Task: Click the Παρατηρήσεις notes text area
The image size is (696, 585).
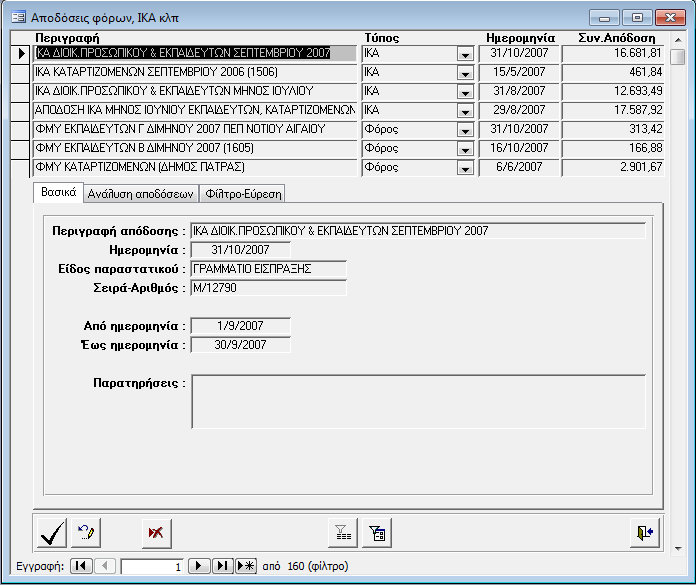Action: pos(418,401)
